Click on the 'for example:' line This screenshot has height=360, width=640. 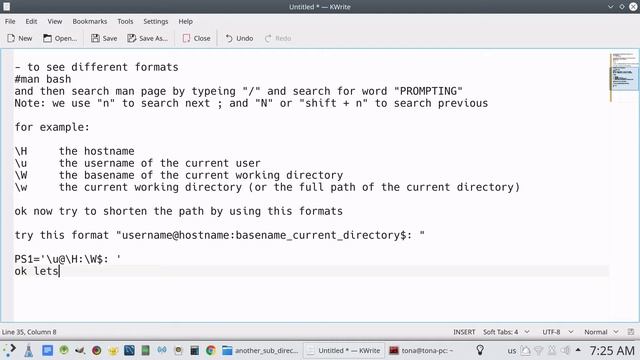click(x=52, y=127)
